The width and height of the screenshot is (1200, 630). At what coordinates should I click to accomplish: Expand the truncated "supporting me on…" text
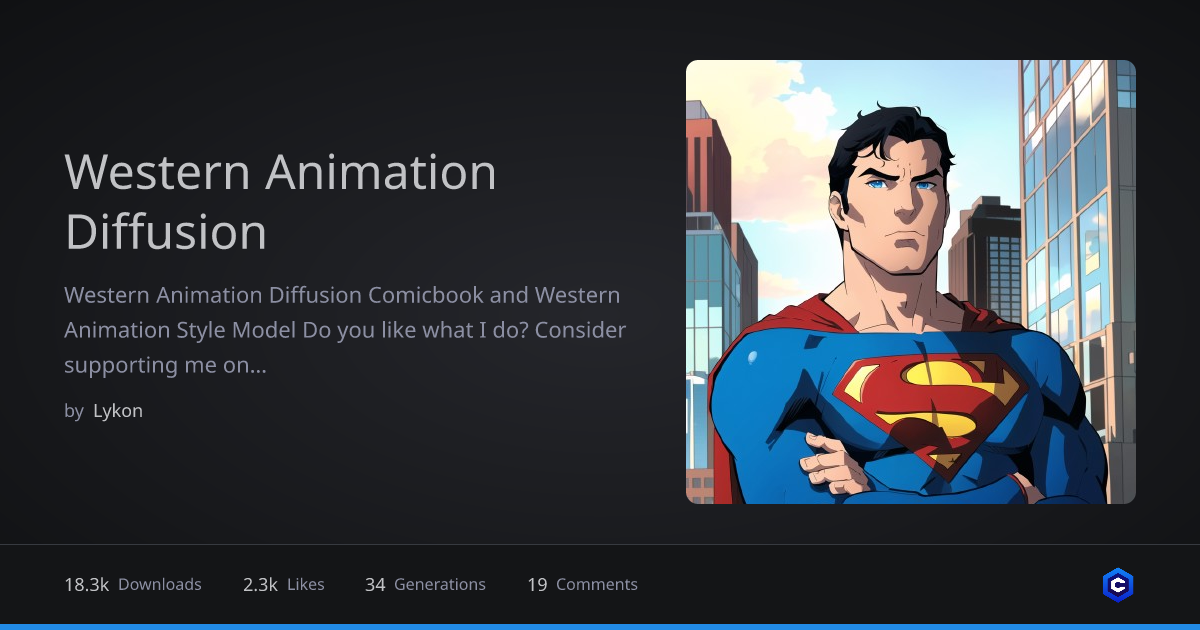[x=165, y=366]
